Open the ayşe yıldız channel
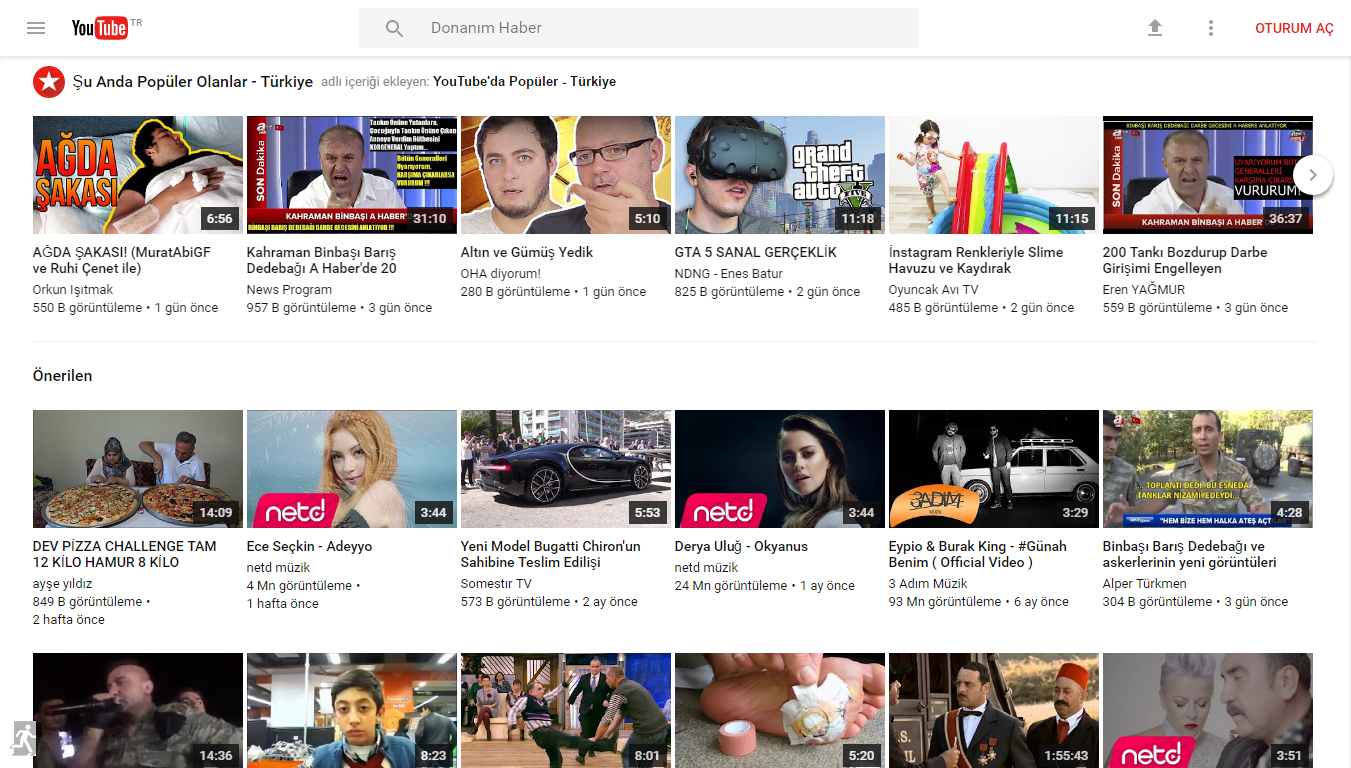The height and width of the screenshot is (768, 1351). pyautogui.click(x=63, y=584)
